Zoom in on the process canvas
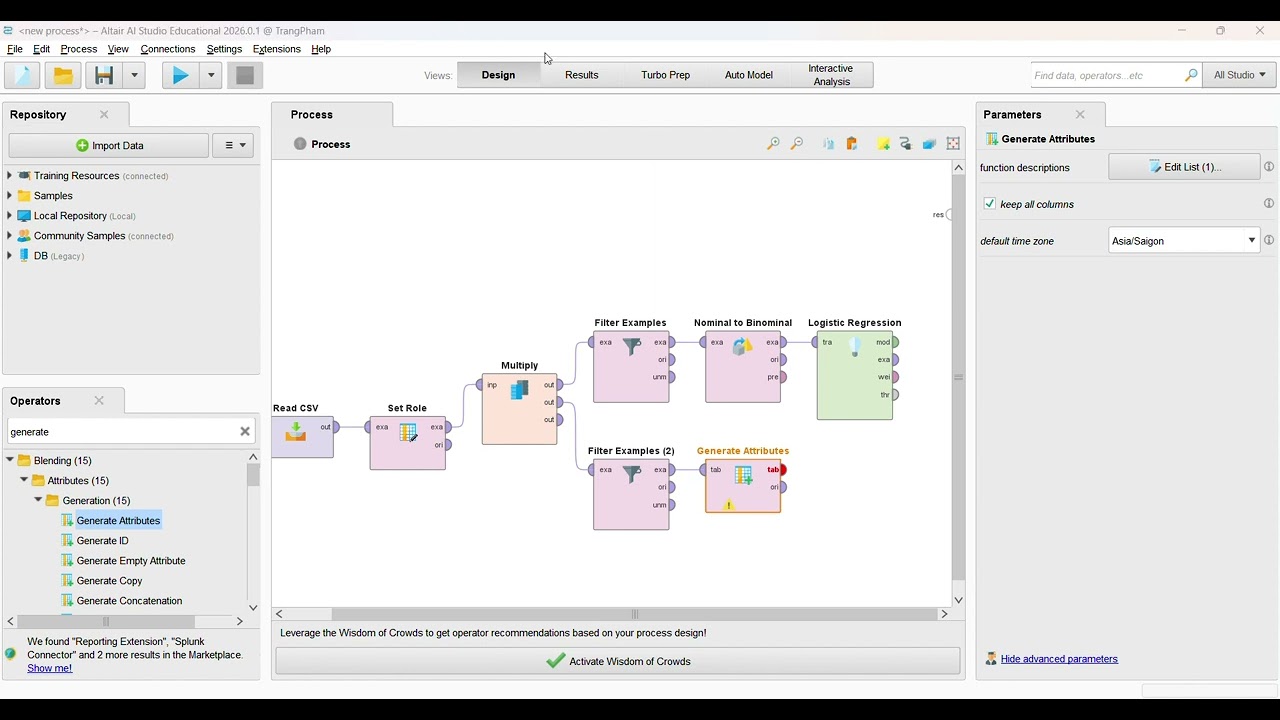Screen dimensions: 1280x720 773,145
